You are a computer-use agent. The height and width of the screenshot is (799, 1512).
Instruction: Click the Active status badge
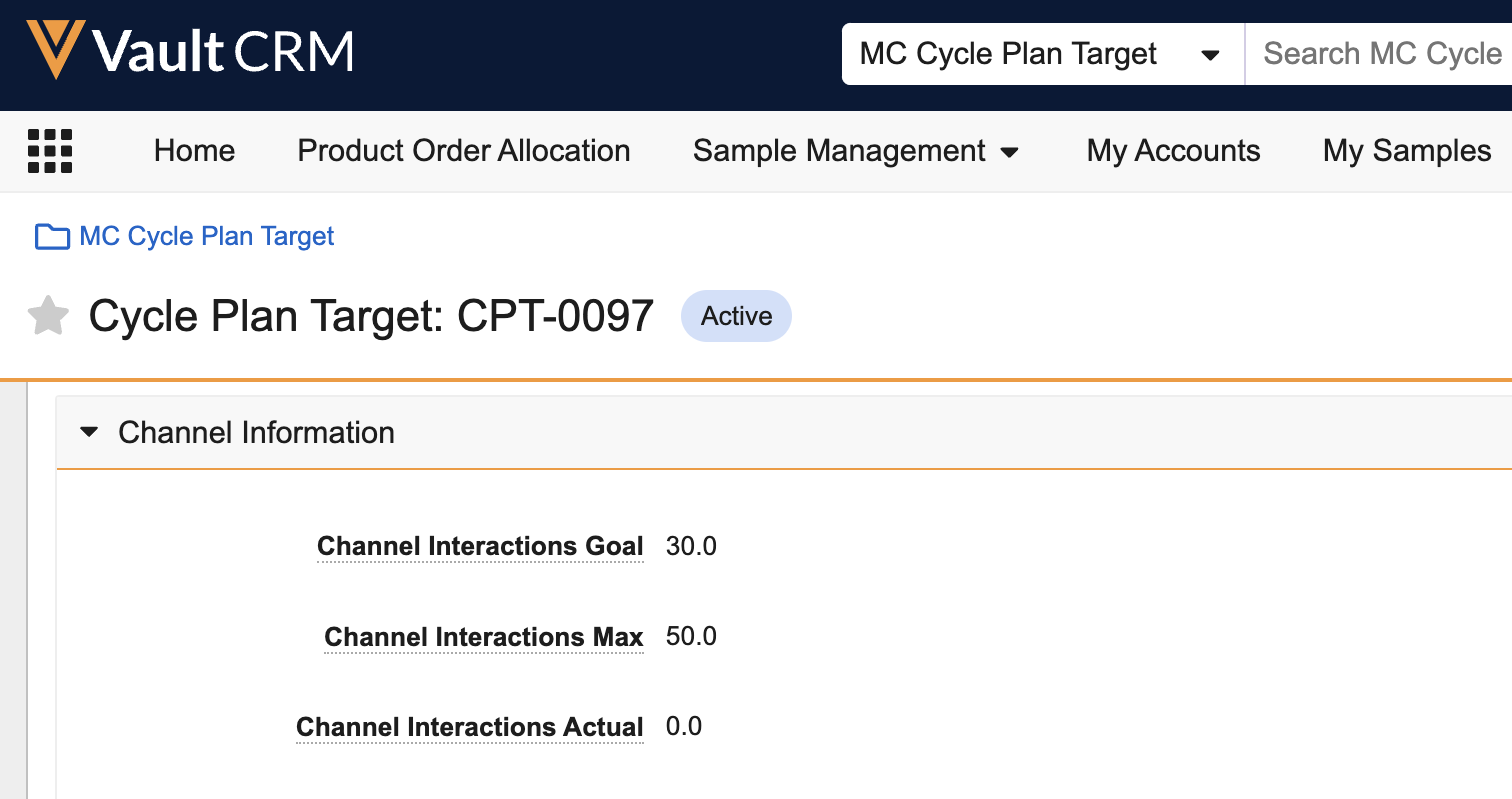[736, 317]
